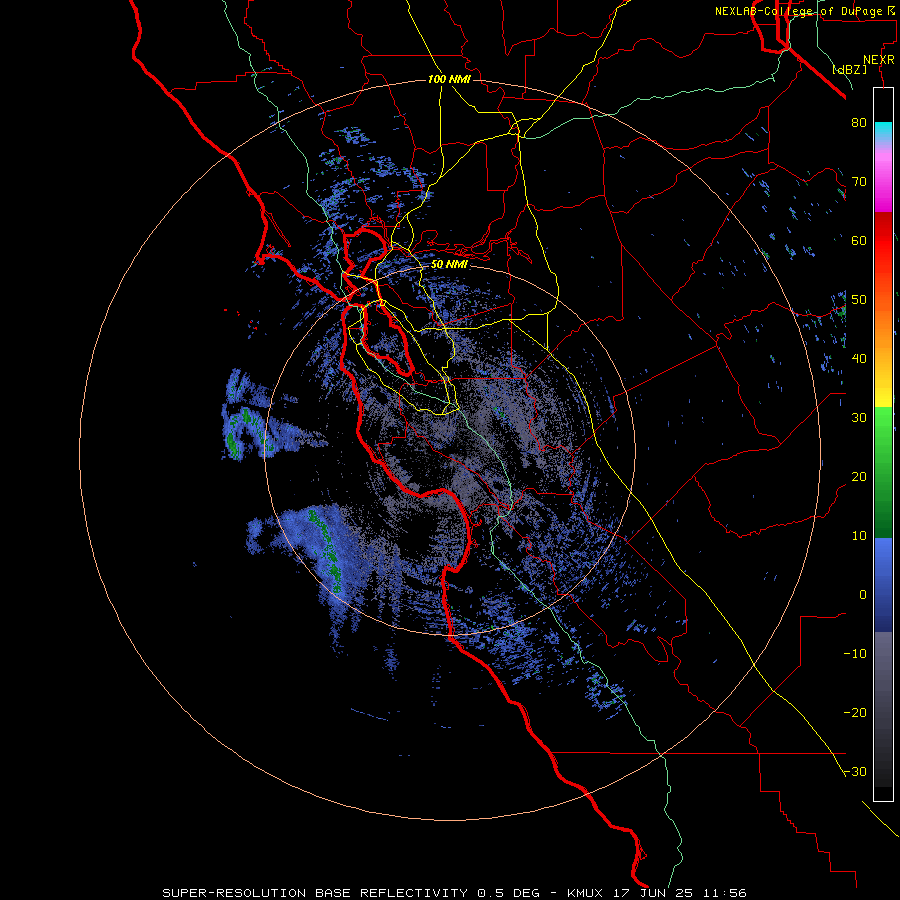Click the '40' value on the dBZ scale
The height and width of the screenshot is (900, 900).
click(x=859, y=359)
